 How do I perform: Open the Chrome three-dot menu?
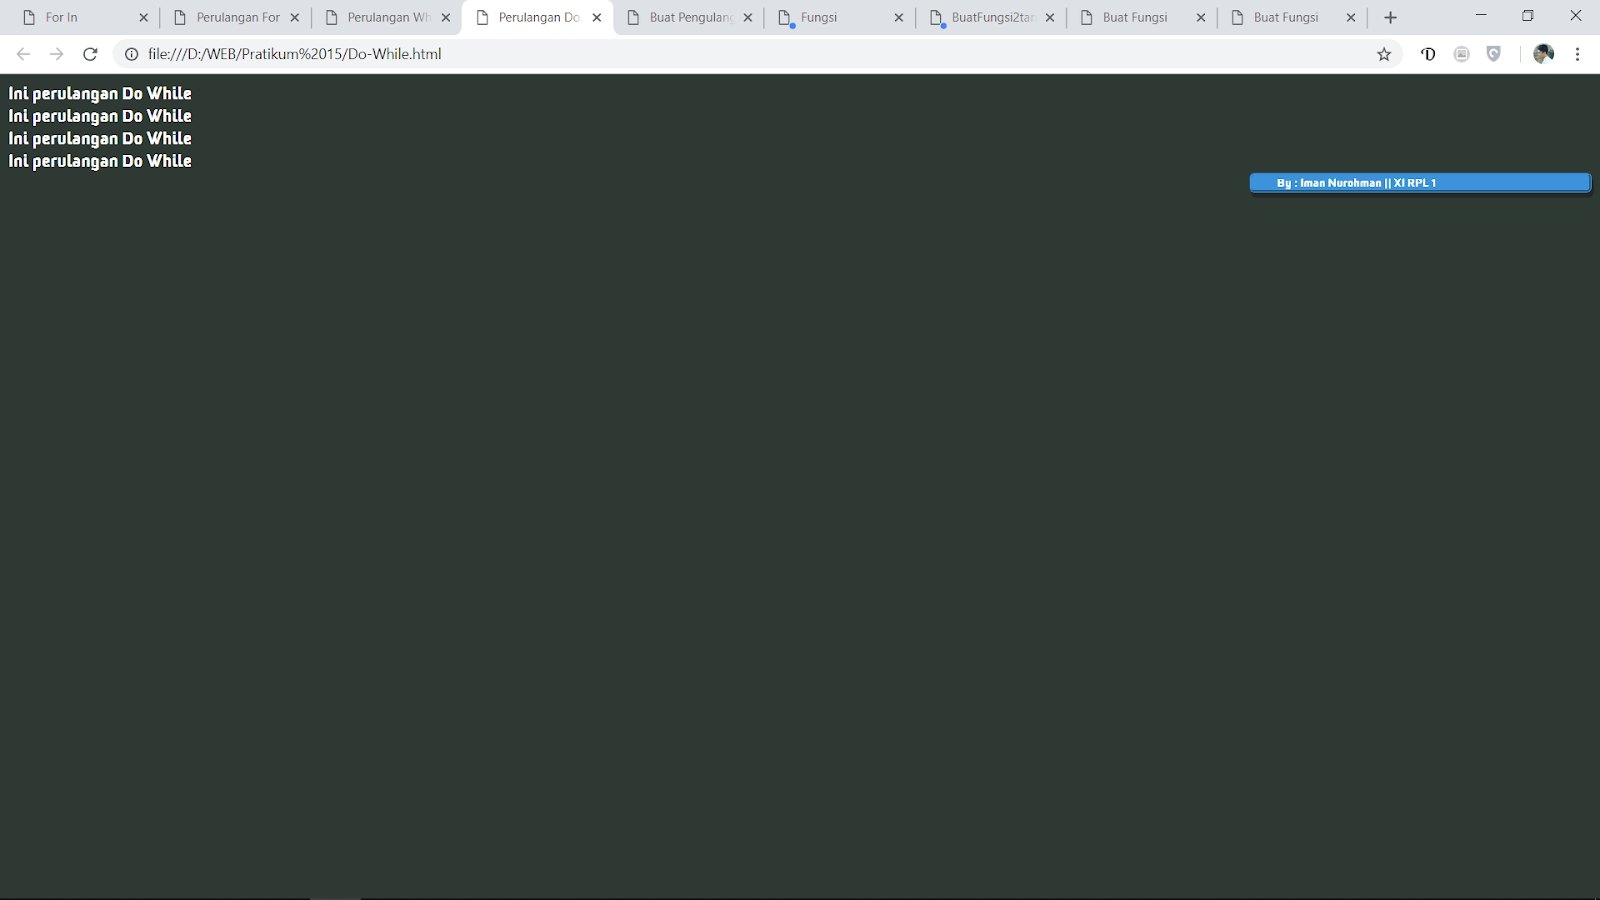click(x=1578, y=54)
